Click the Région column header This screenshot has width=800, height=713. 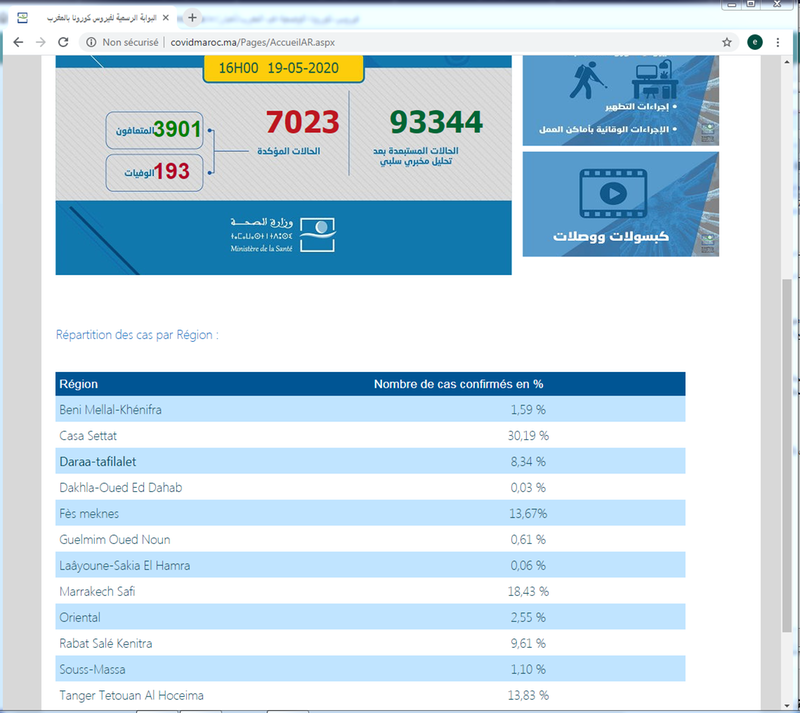tap(79, 384)
